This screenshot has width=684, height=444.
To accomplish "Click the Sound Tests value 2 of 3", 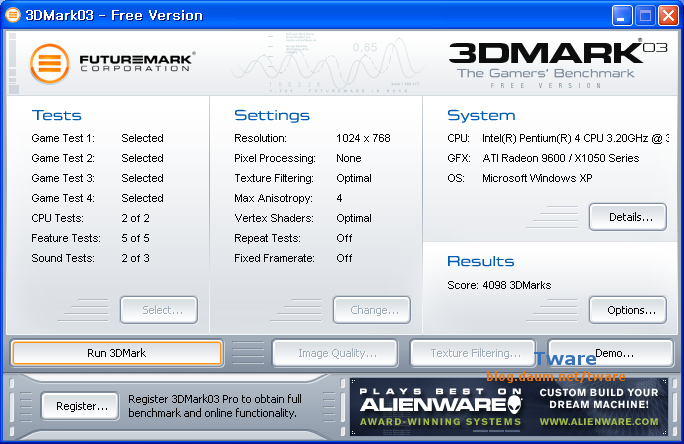I will tap(135, 258).
